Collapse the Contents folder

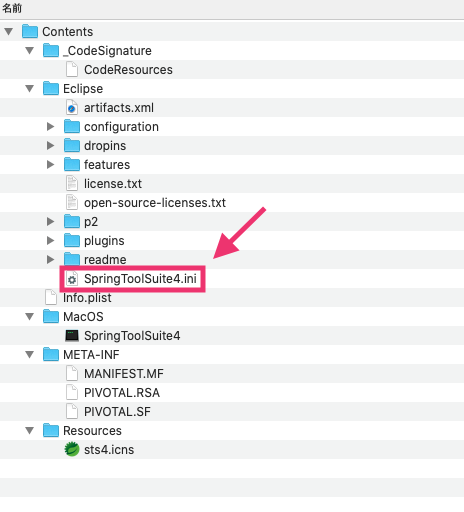coord(9,32)
